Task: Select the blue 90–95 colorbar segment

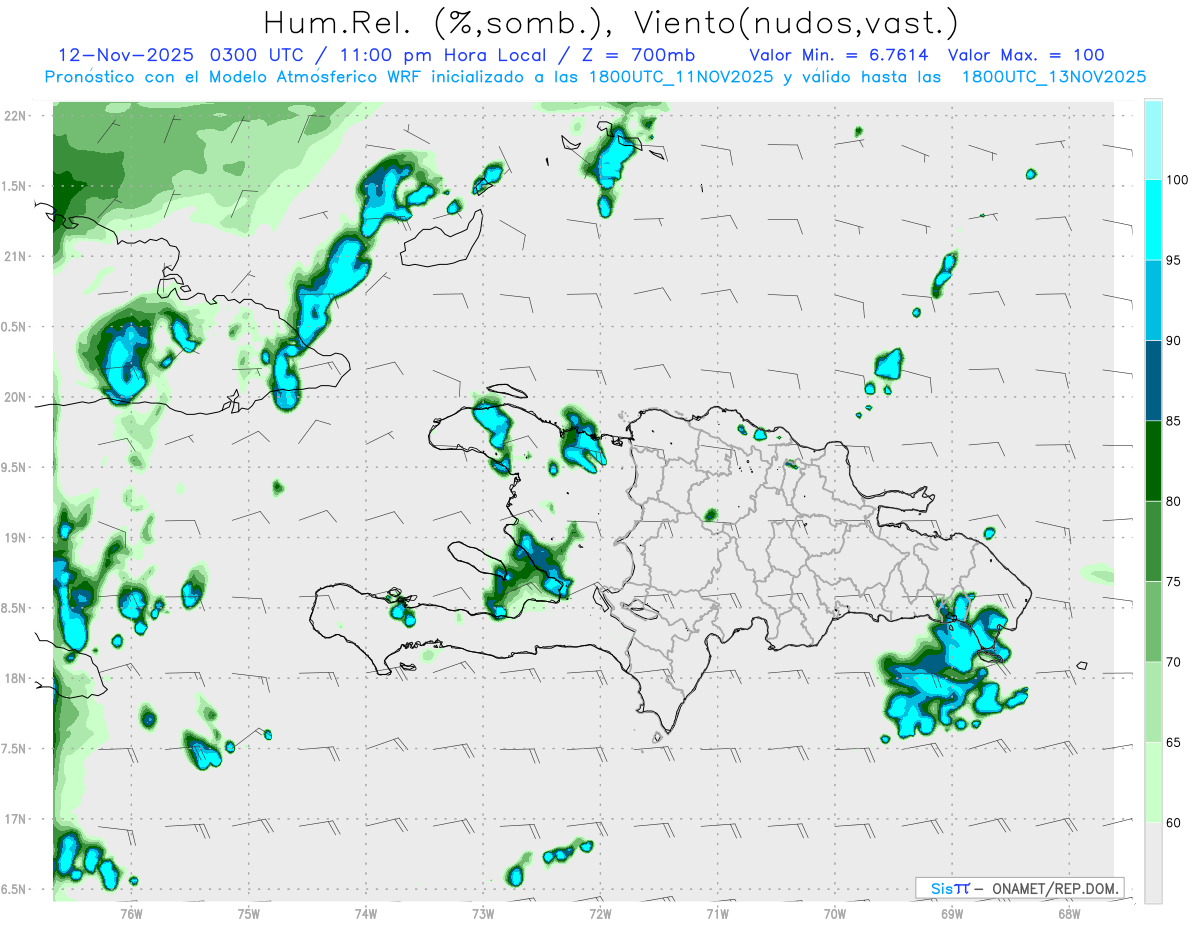Action: click(x=1153, y=300)
